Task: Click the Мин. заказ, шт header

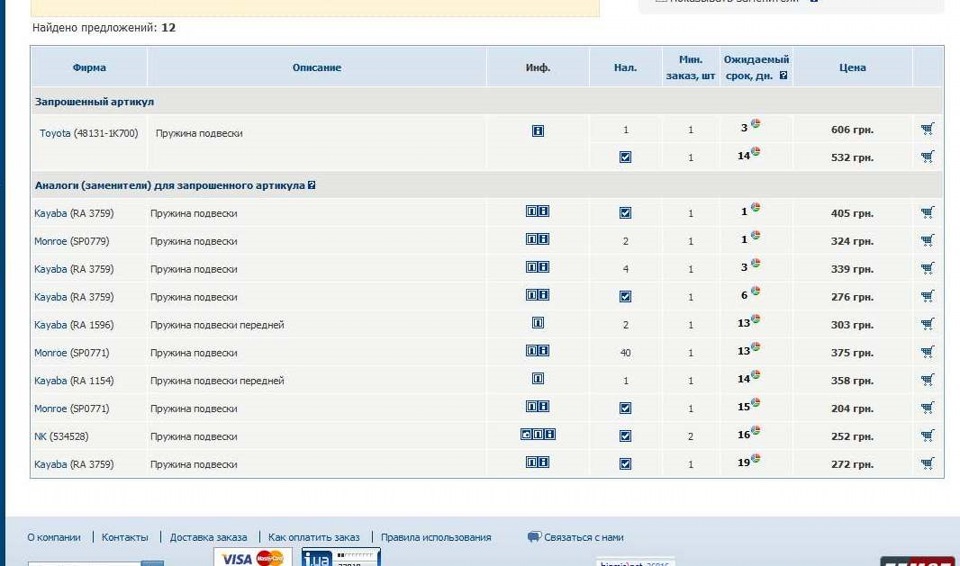Action: [x=691, y=67]
